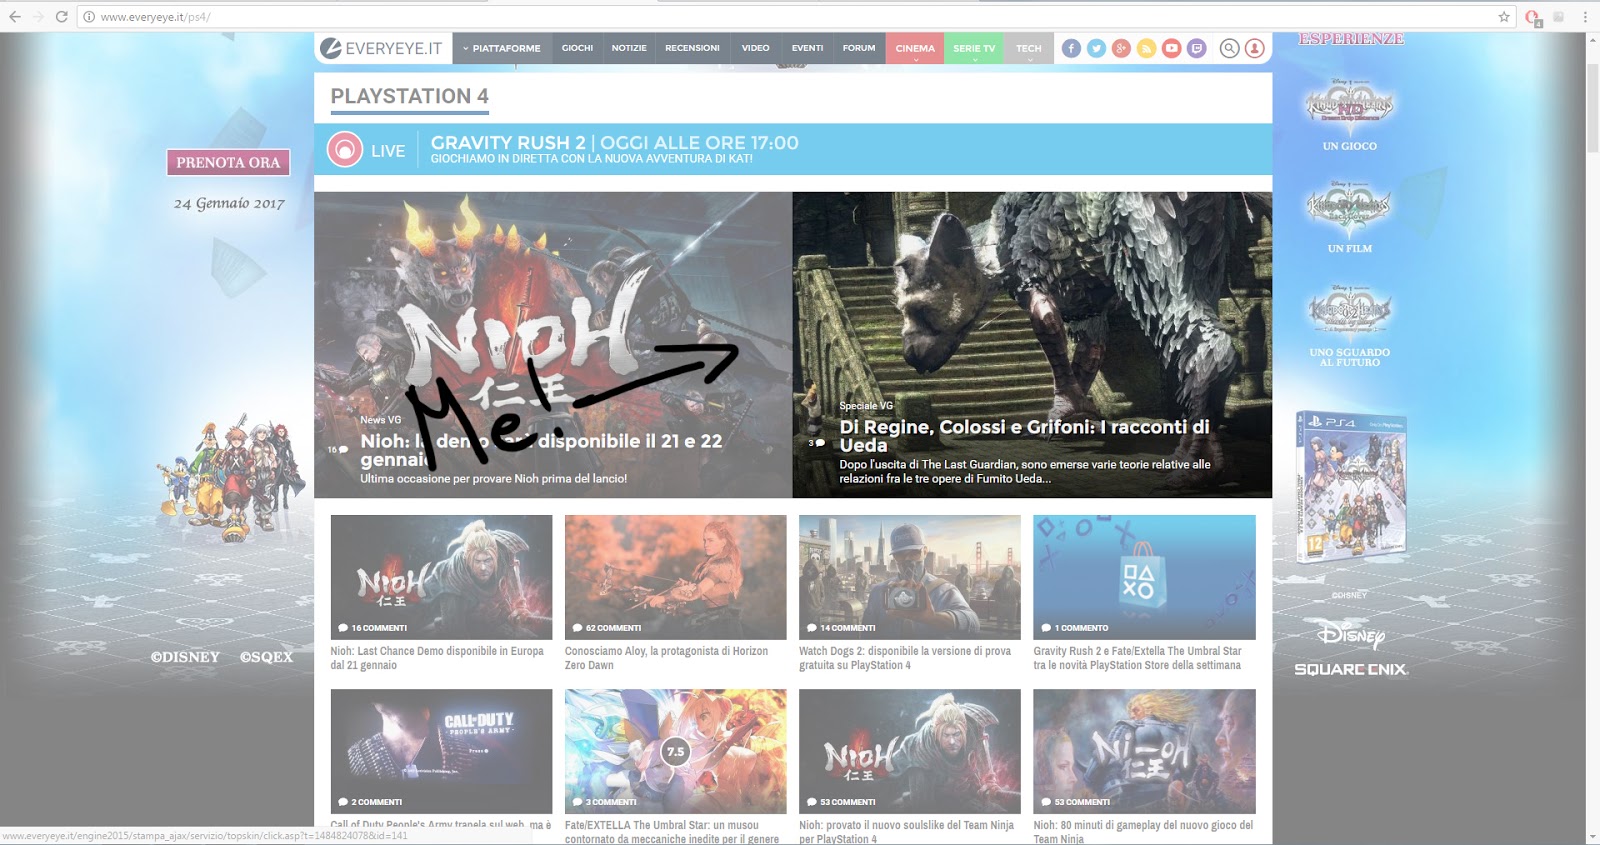
Task: Open the Giochi menu item
Action: point(577,48)
